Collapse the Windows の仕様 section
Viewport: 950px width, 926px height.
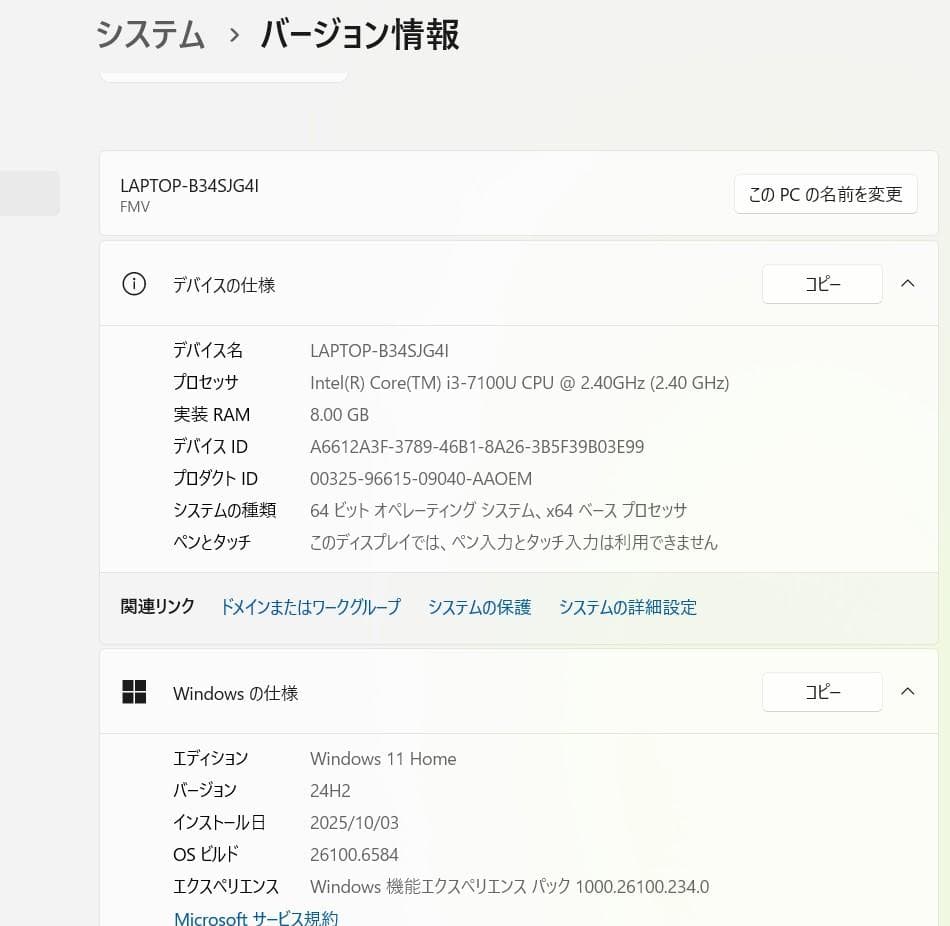point(907,691)
